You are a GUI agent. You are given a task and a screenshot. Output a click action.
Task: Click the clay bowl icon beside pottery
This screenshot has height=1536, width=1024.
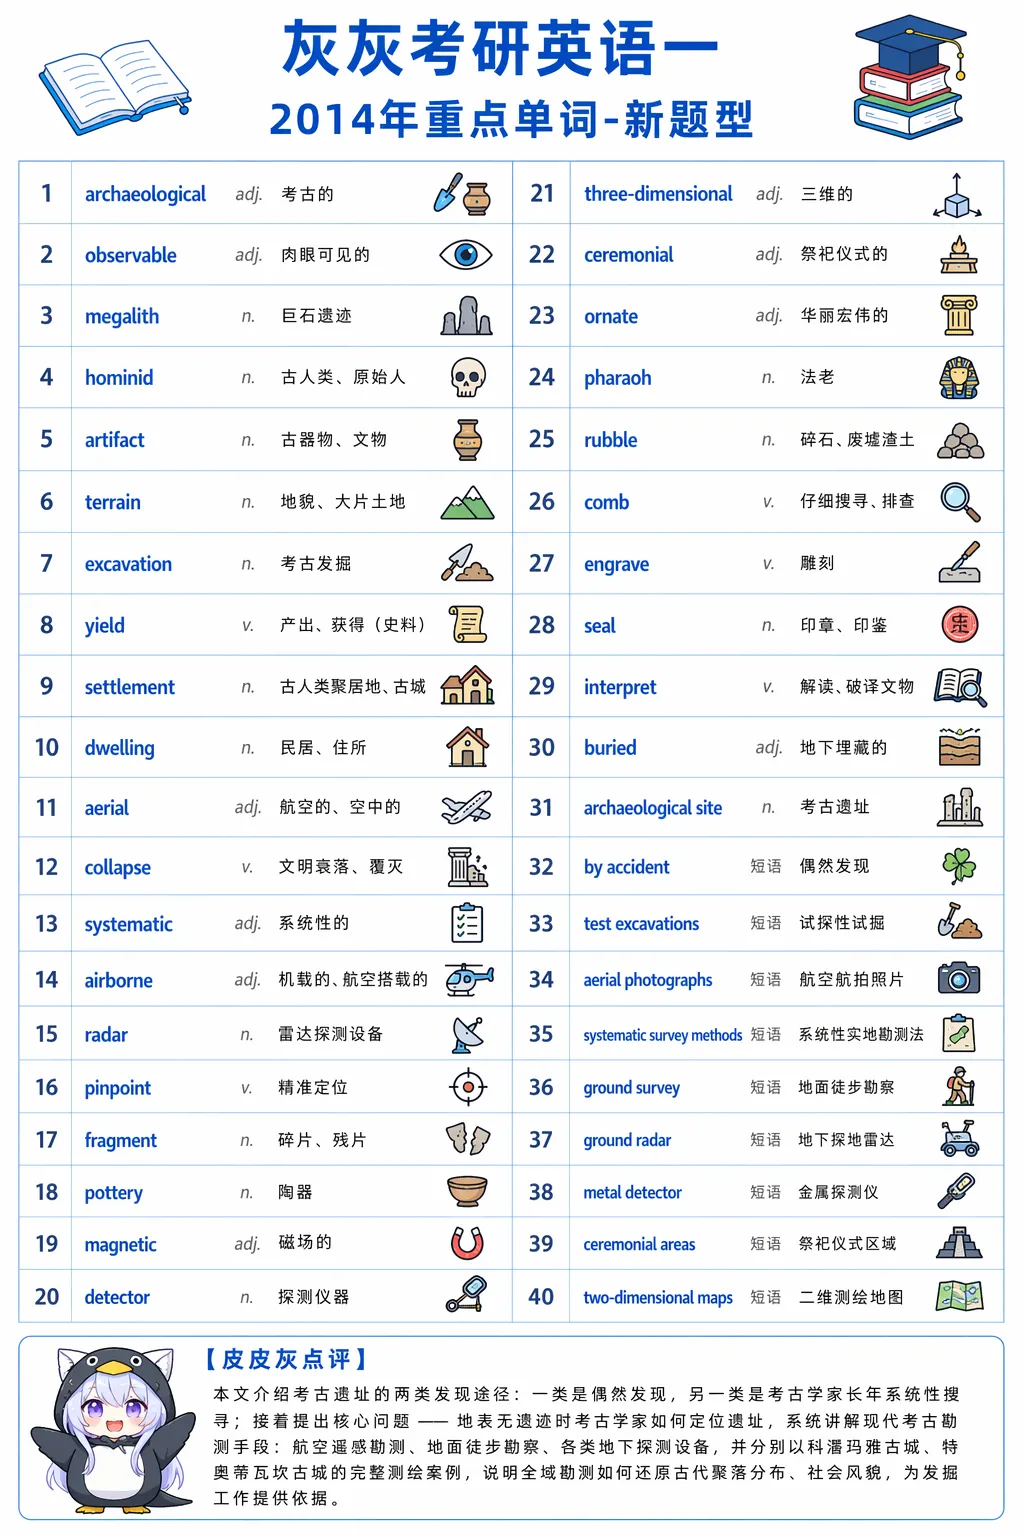pyautogui.click(x=467, y=1191)
